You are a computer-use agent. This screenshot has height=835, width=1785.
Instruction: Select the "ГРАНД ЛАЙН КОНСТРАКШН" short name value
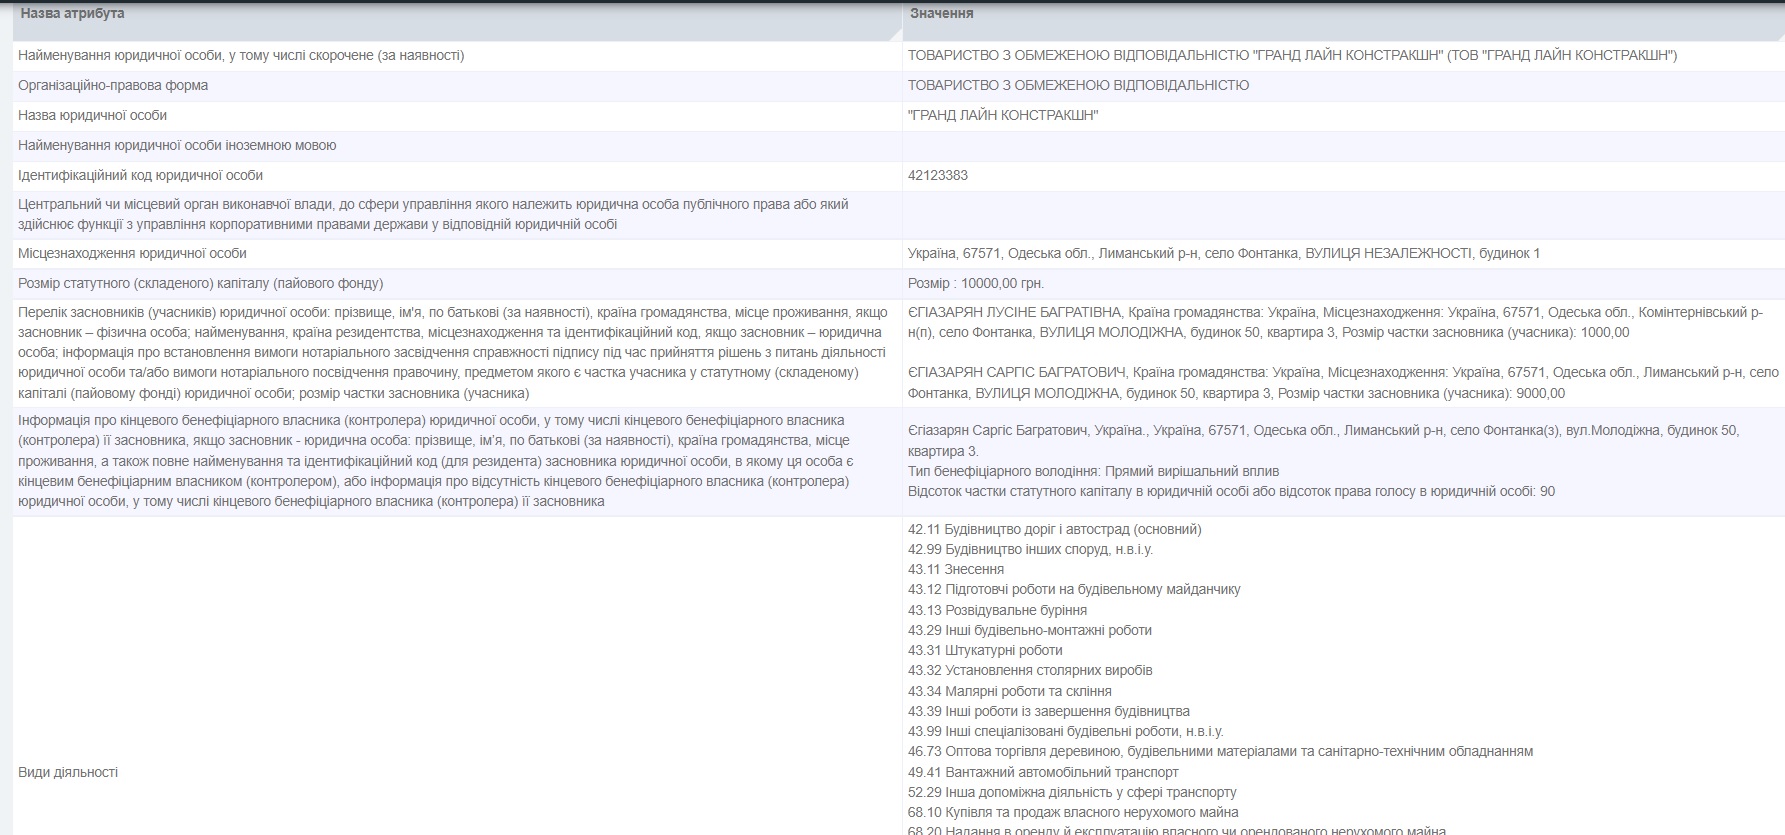click(x=1002, y=116)
